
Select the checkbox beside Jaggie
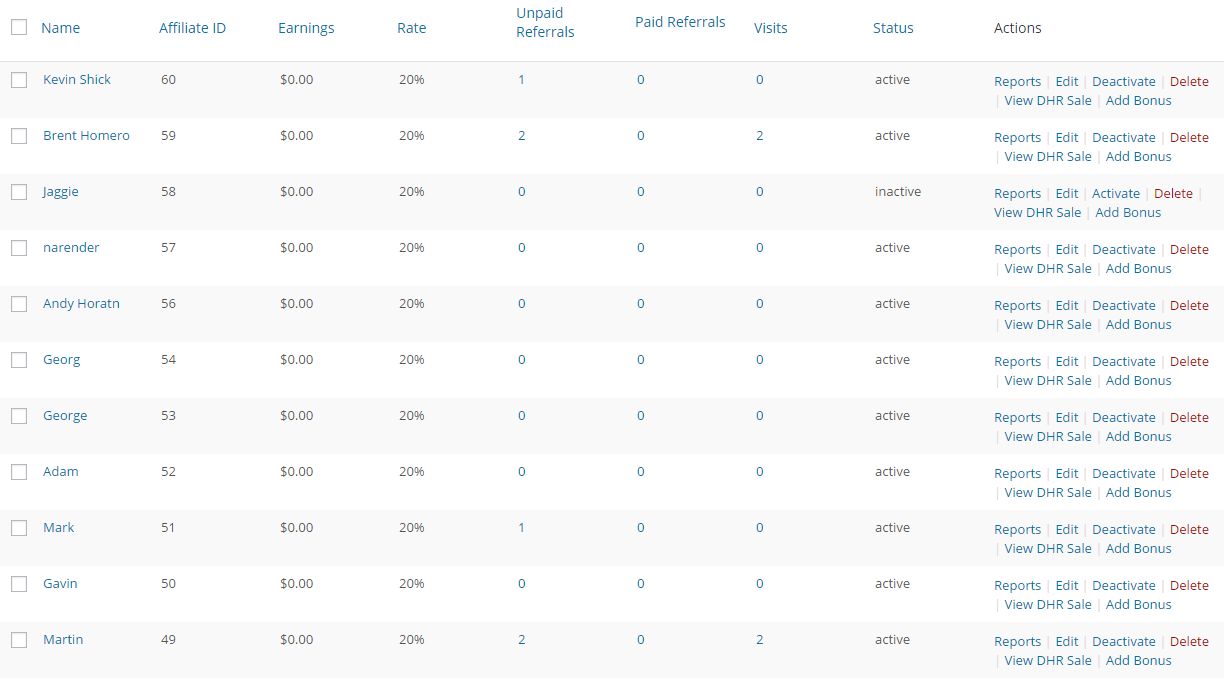click(19, 192)
